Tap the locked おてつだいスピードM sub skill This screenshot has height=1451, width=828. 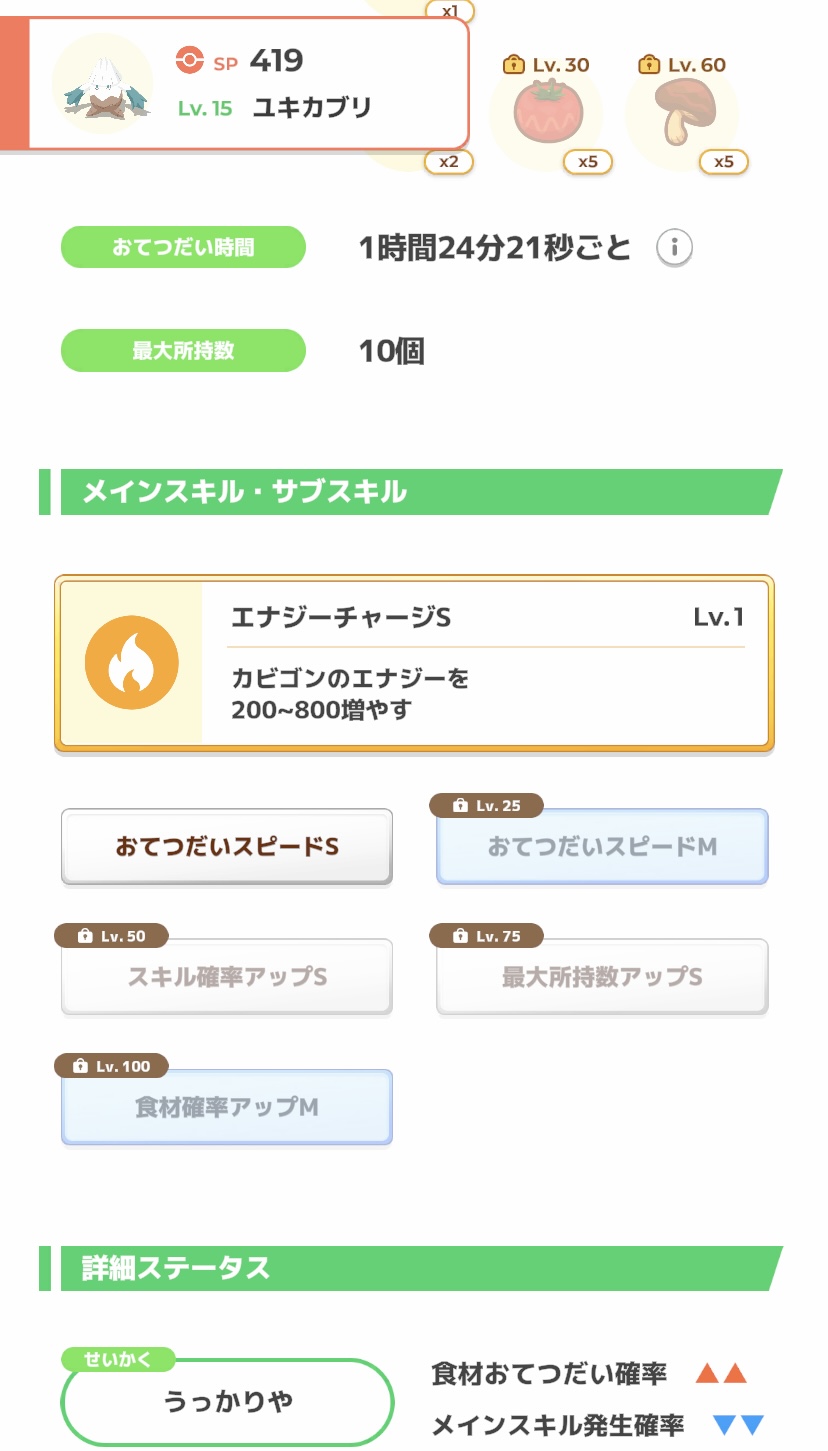click(x=602, y=847)
